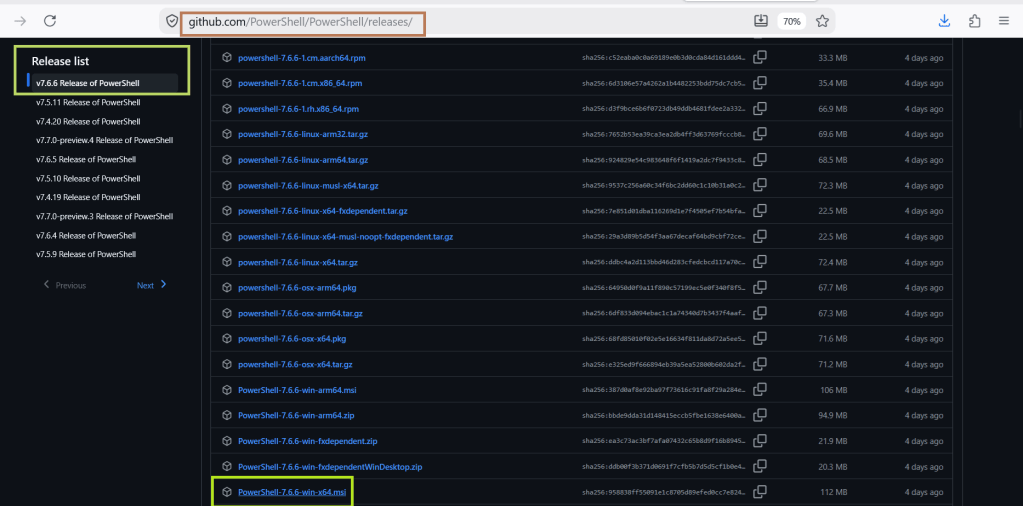The width and height of the screenshot is (1023, 506).
Task: Copy sha256 for linux-x64-musl-noopt-fxdependent.tar.gz
Action: point(759,236)
